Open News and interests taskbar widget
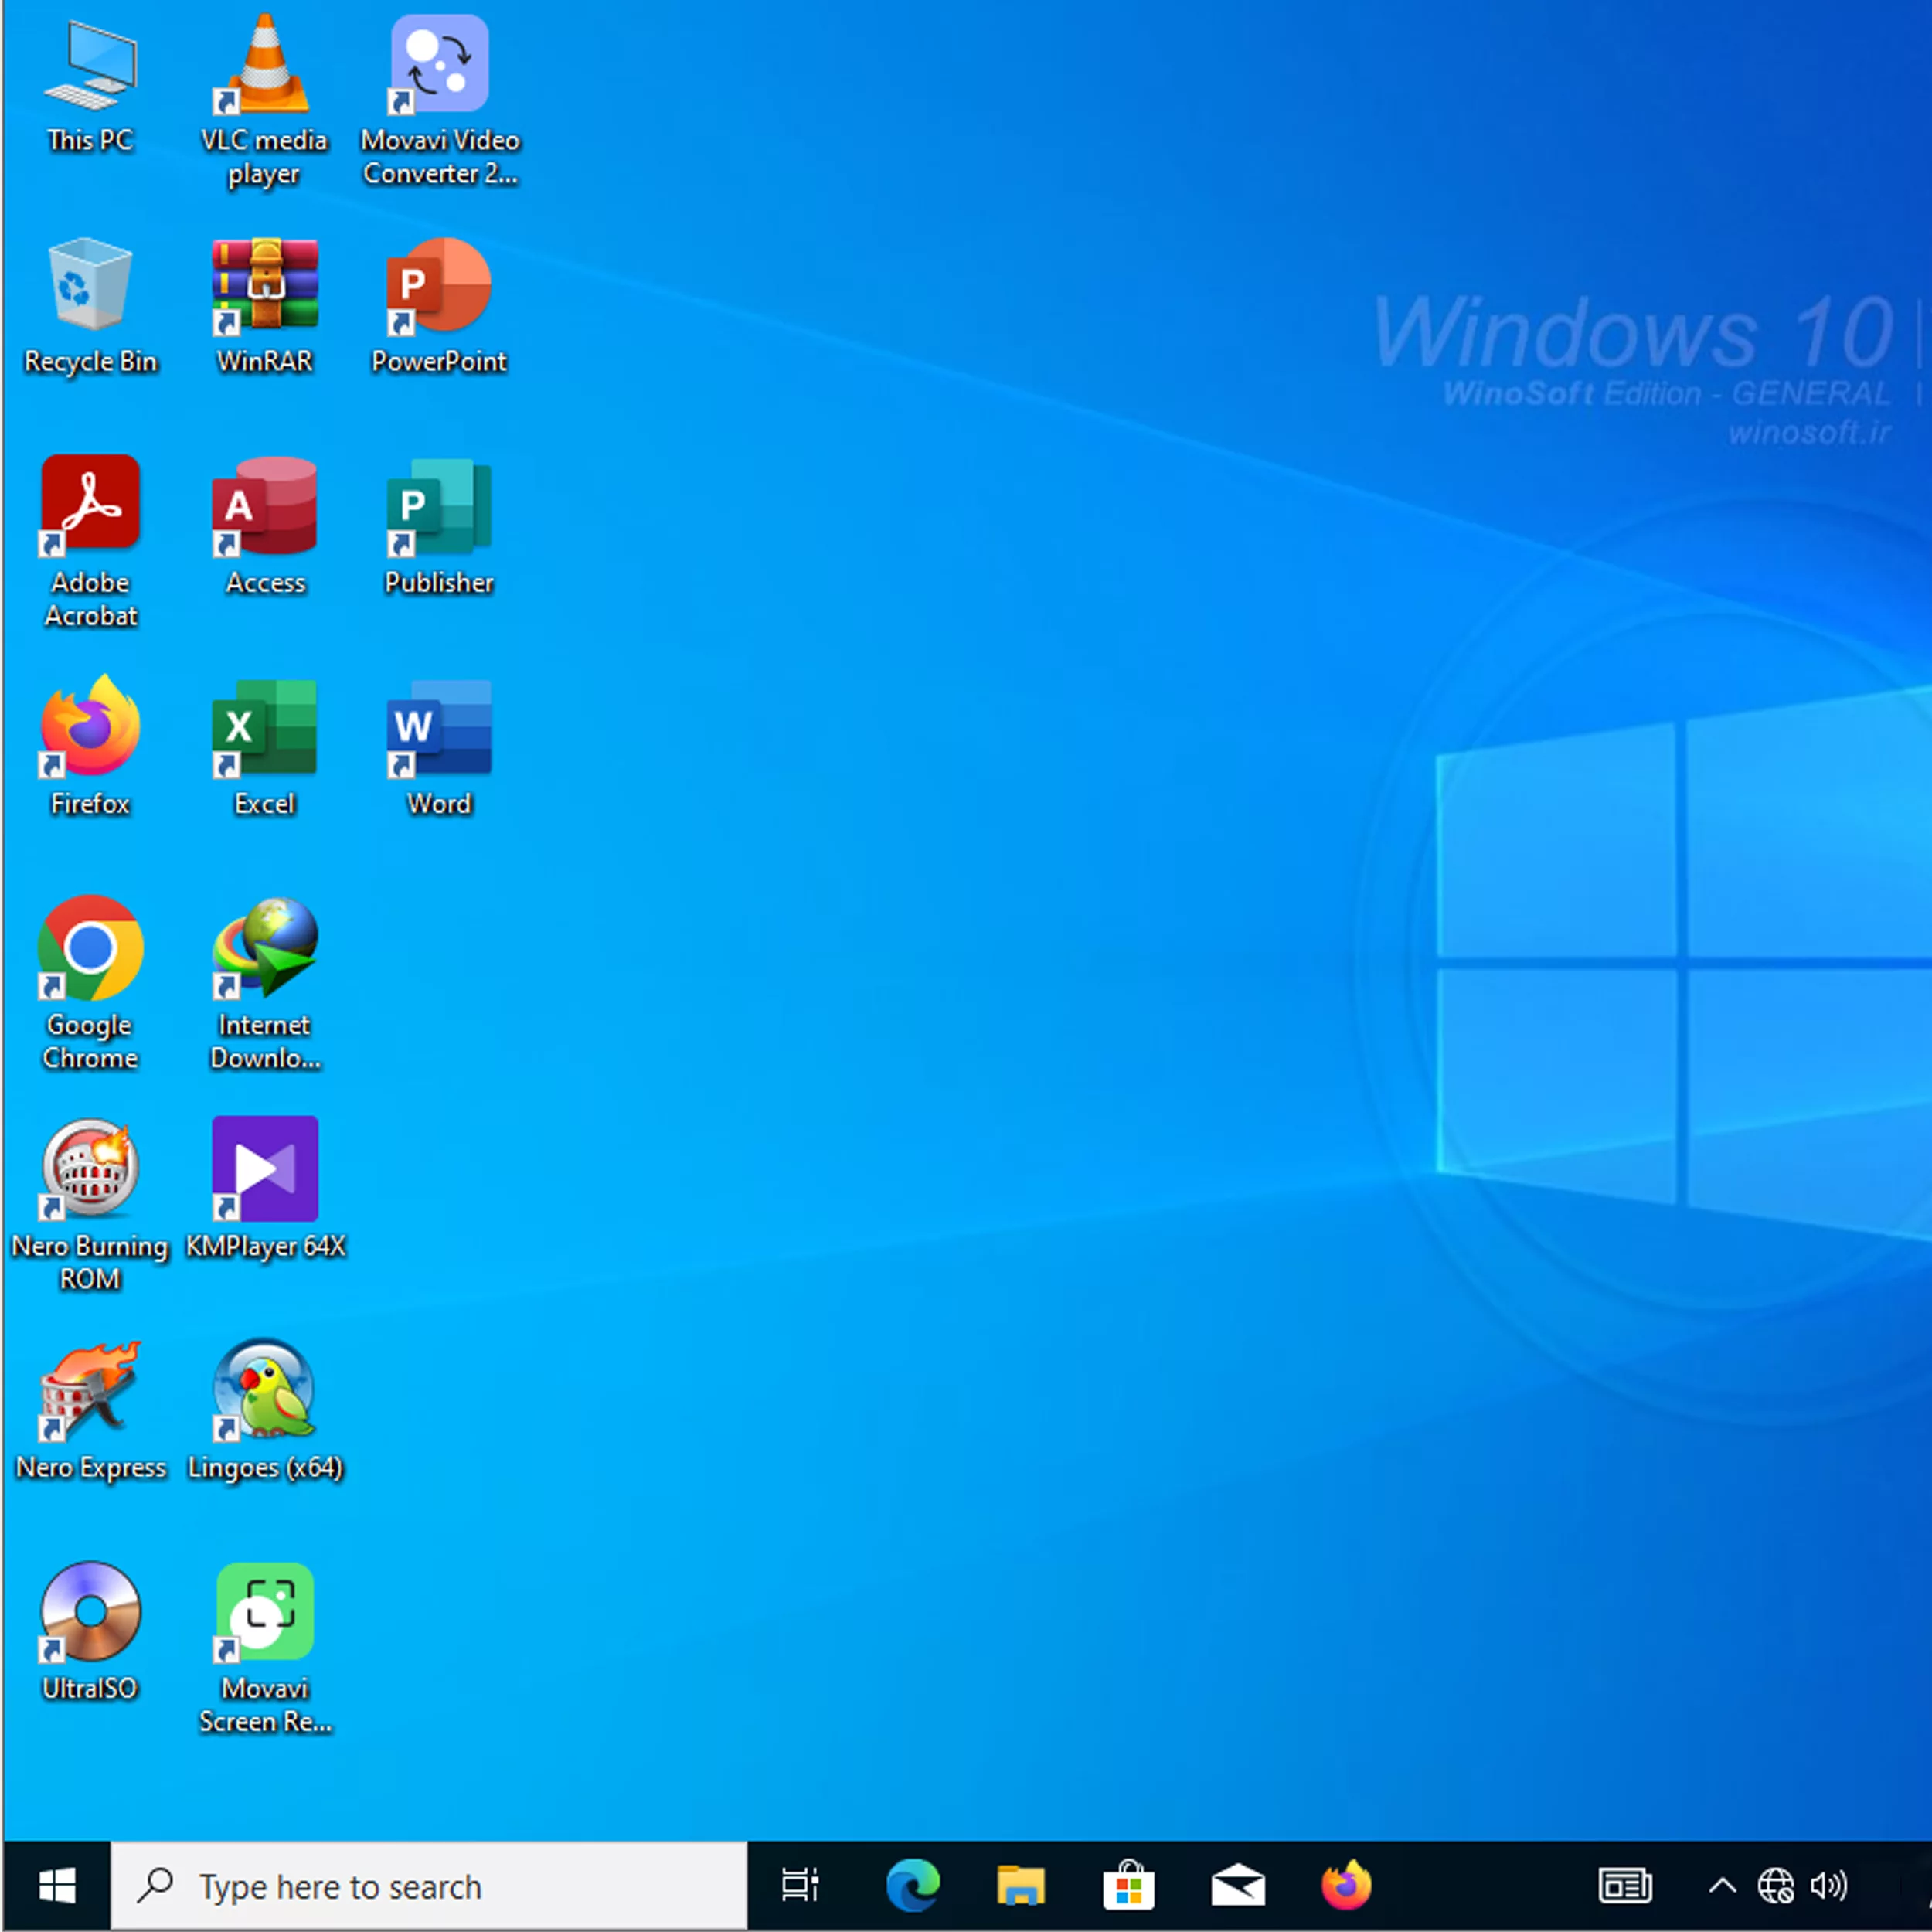 click(1625, 1886)
